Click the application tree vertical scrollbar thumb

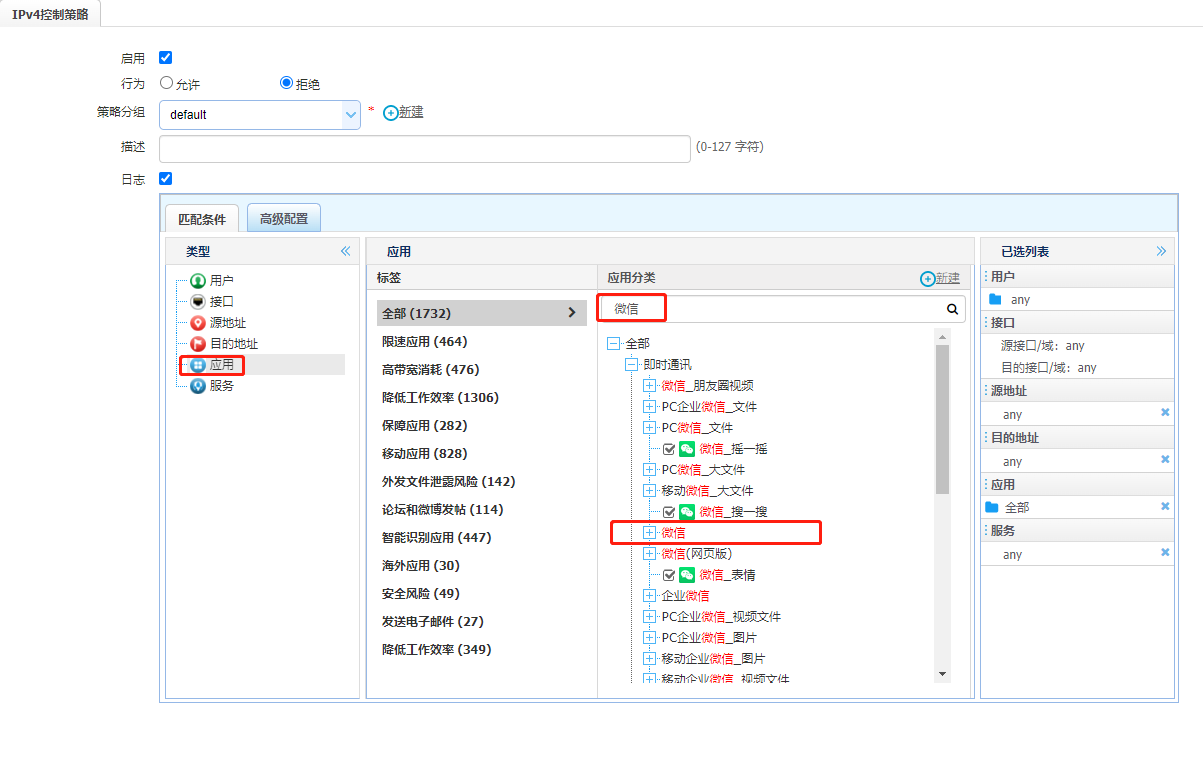942,419
